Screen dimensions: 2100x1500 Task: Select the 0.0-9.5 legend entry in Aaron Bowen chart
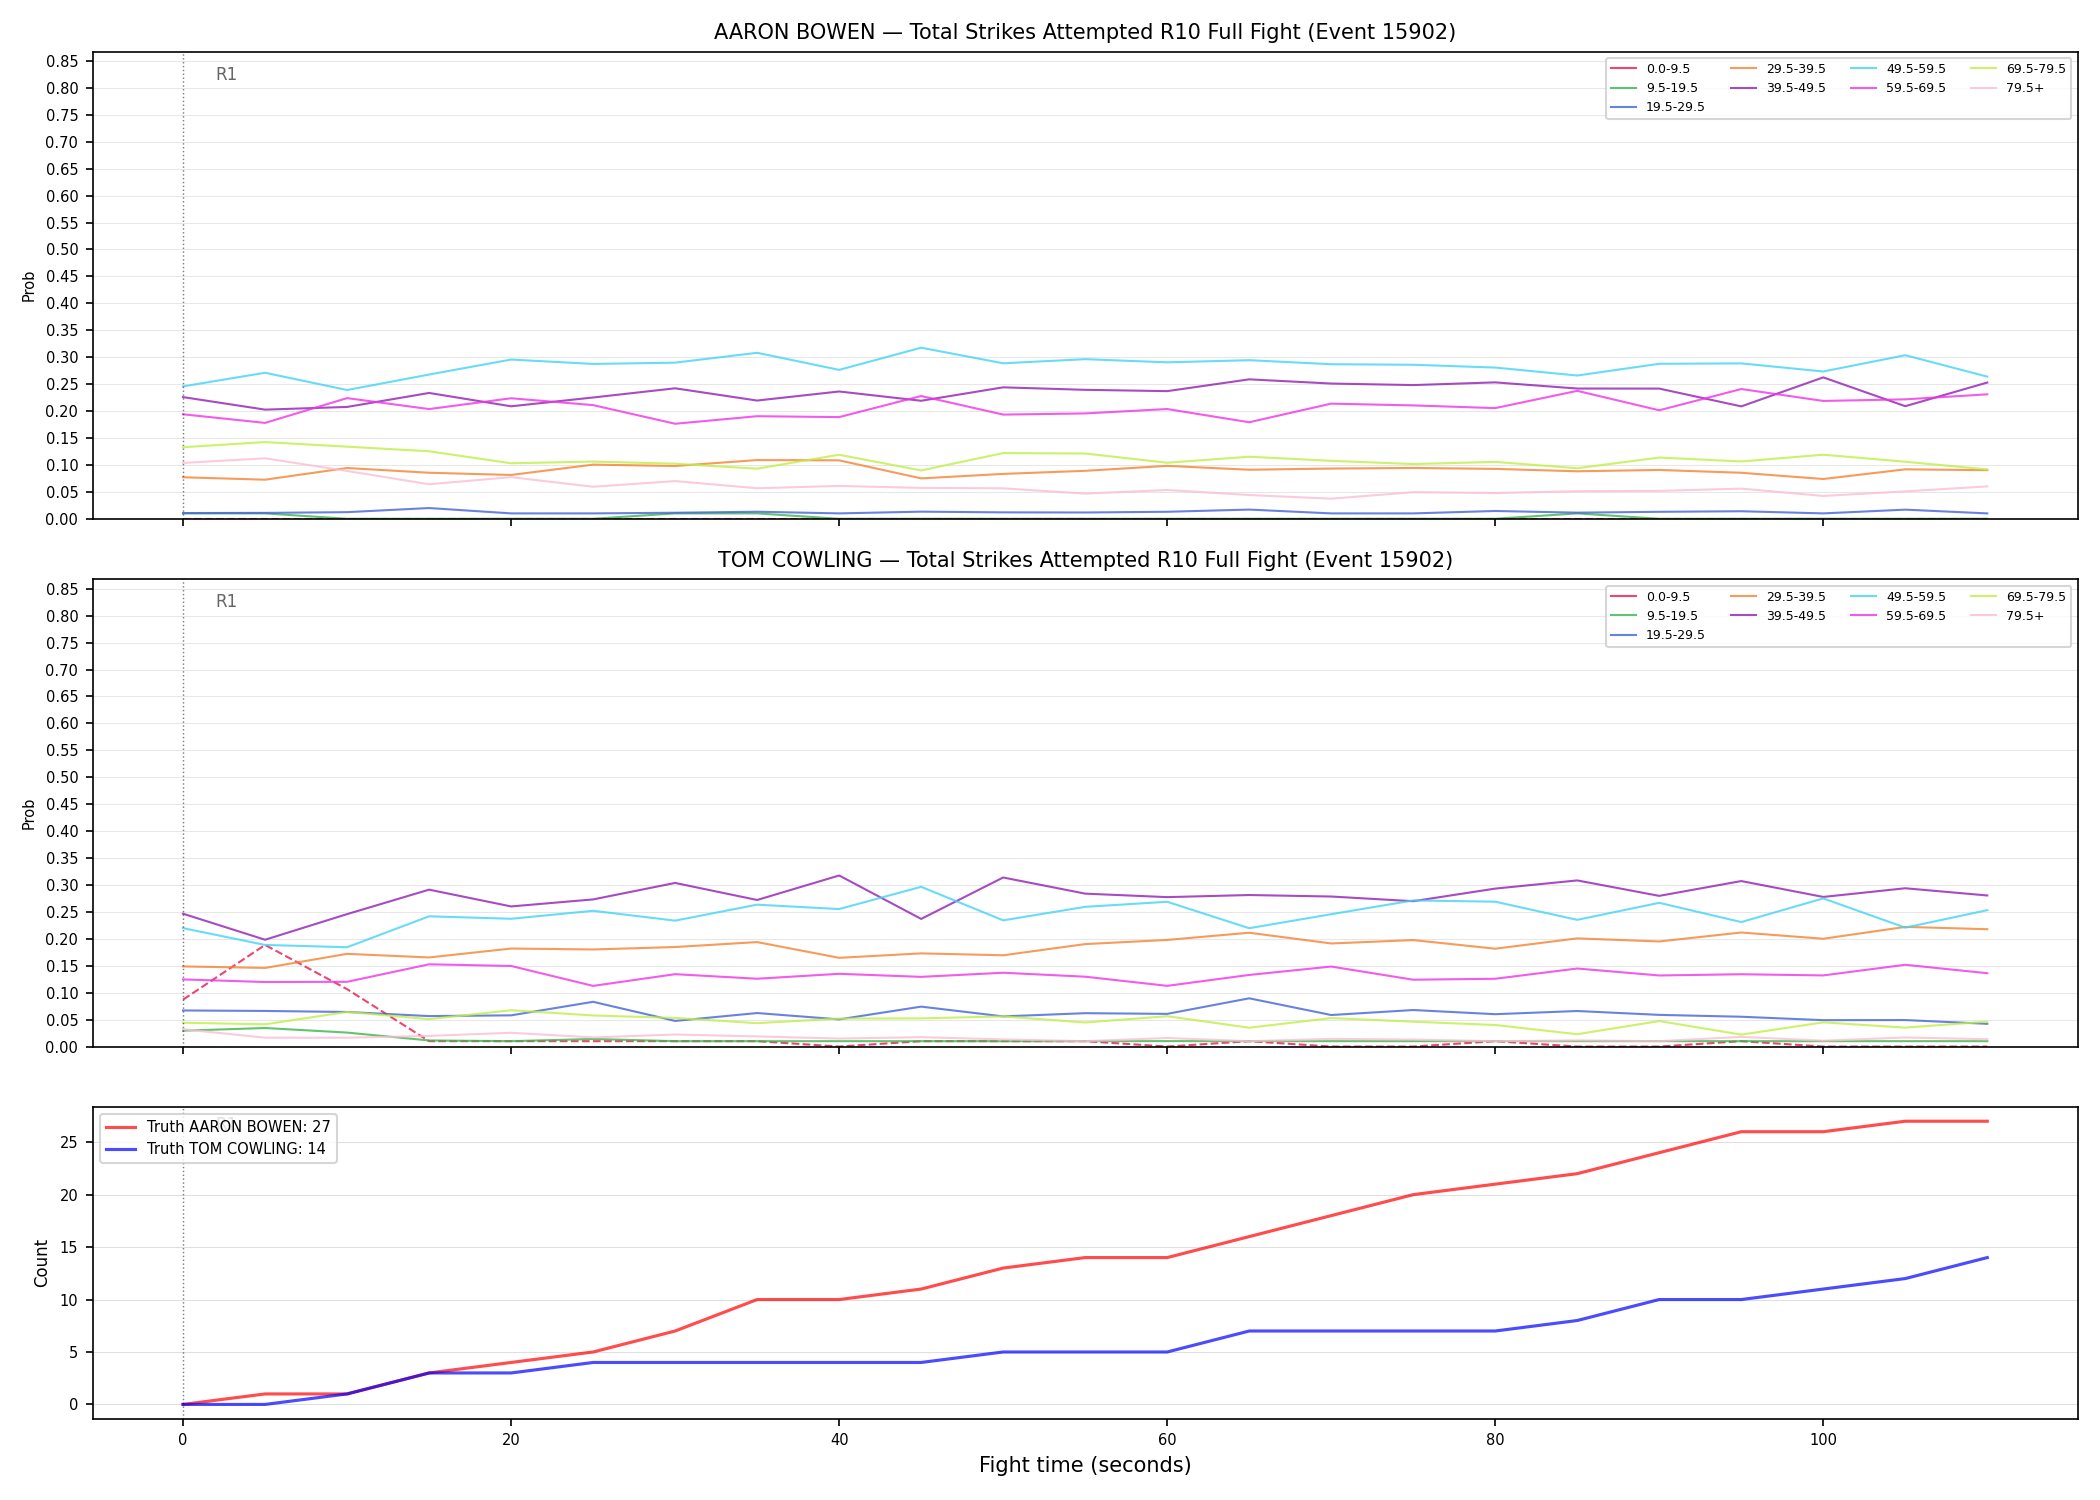(x=1650, y=69)
